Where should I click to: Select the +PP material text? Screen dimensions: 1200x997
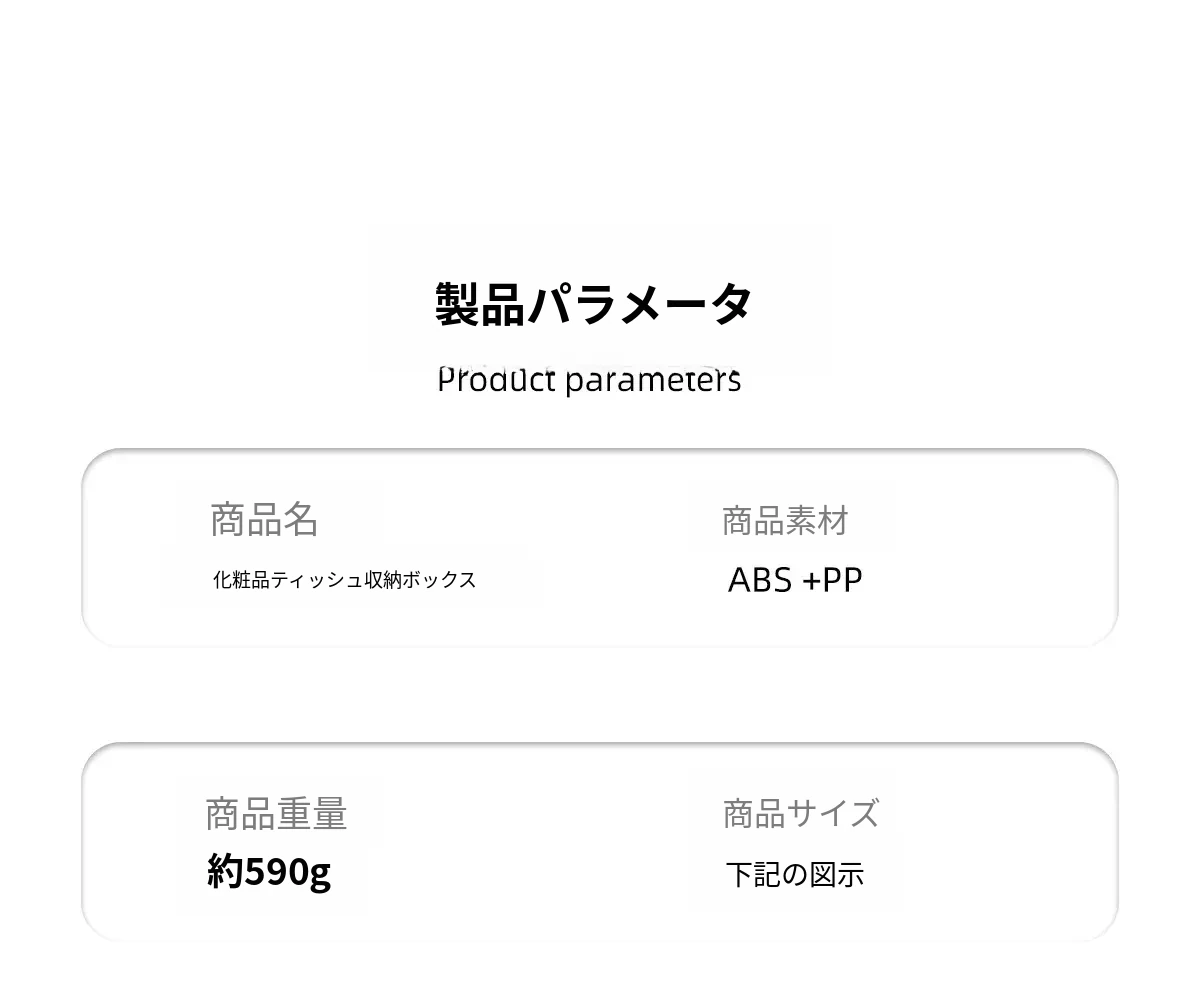[832, 580]
